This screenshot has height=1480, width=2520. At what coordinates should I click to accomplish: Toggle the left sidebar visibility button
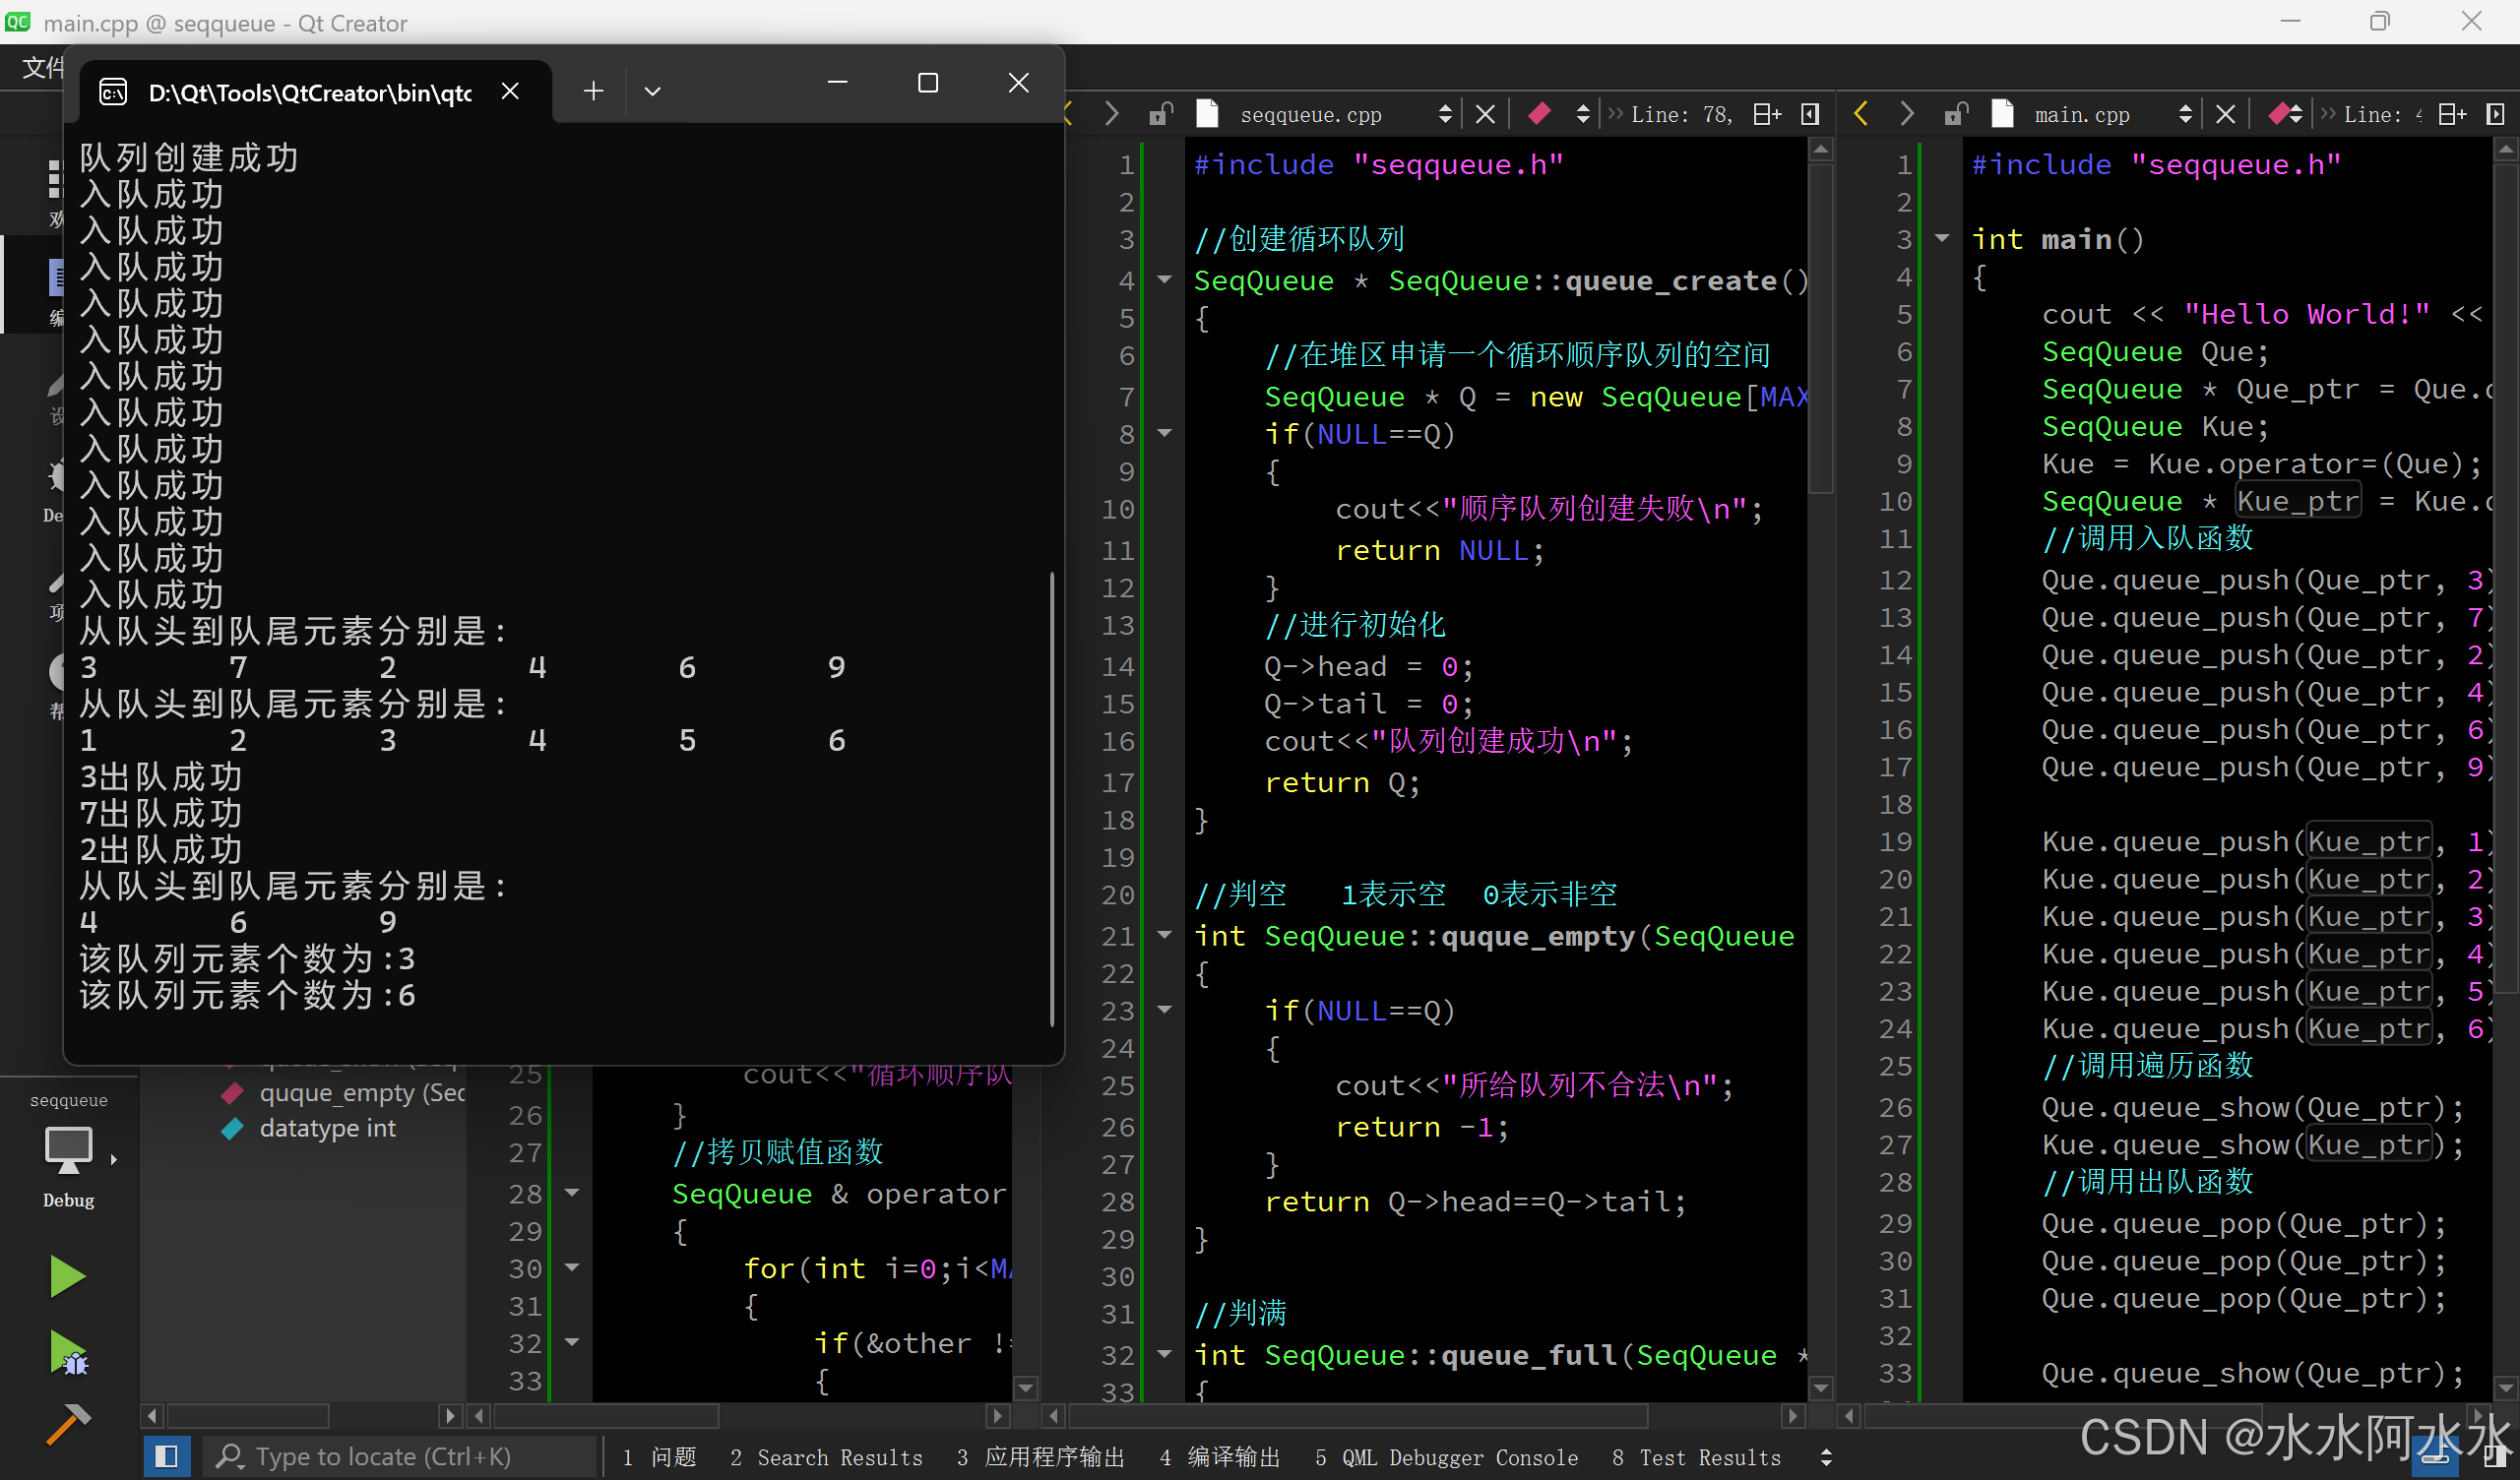coord(167,1456)
